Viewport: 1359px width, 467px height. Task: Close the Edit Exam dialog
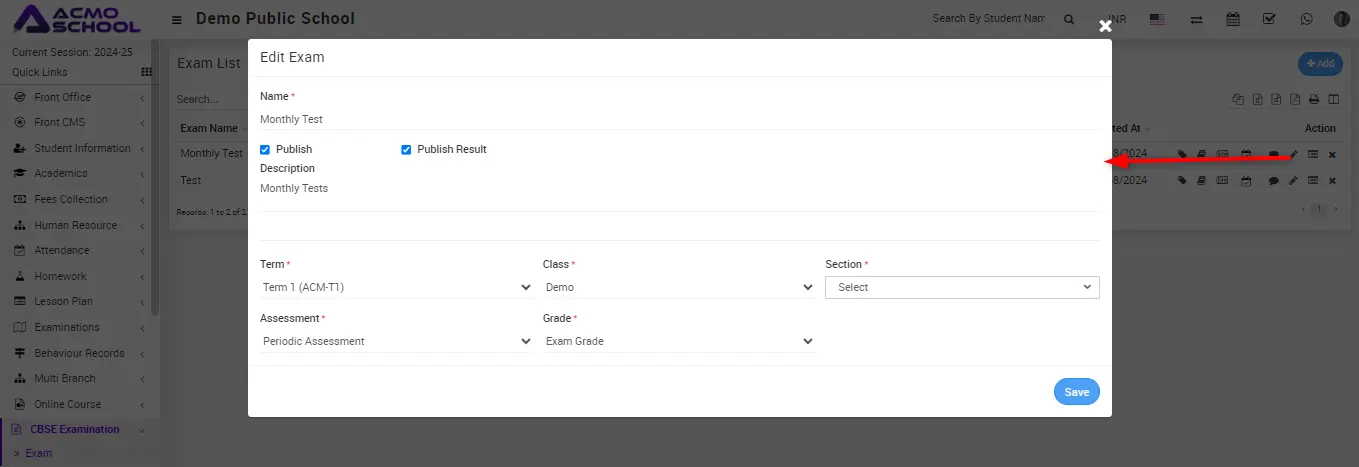(1105, 26)
